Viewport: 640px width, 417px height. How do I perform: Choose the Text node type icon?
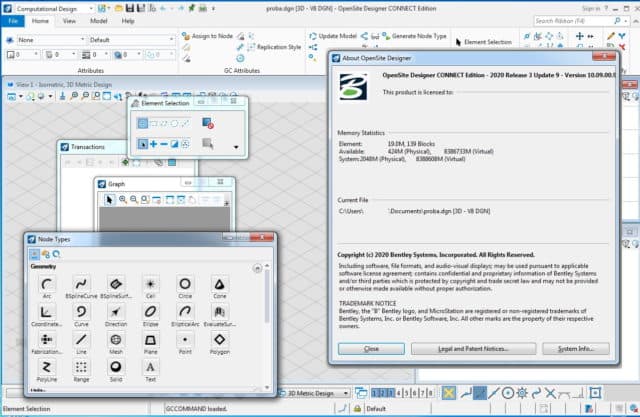[150, 369]
